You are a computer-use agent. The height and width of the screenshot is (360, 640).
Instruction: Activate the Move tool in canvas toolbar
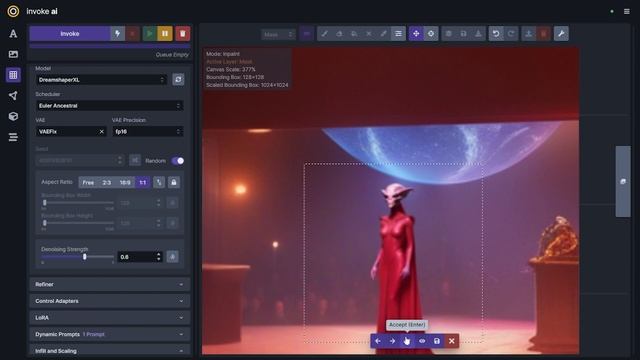(416, 34)
